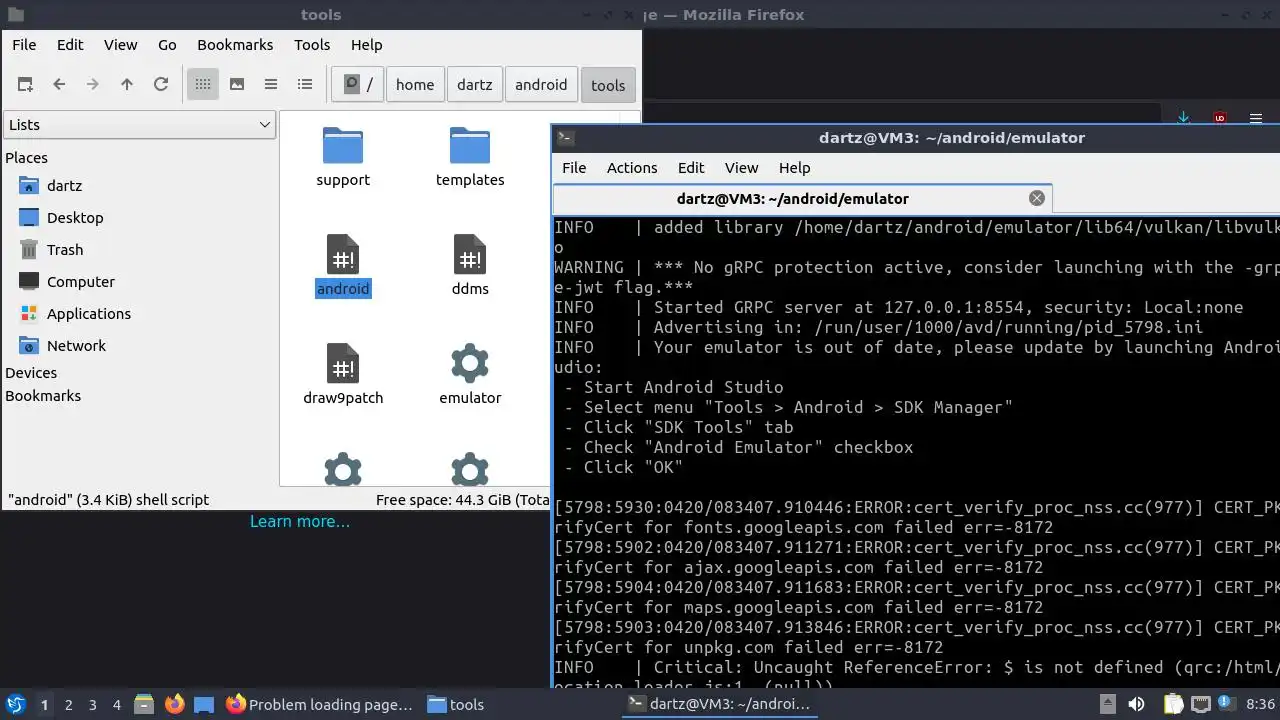Click Bookmarks section in sidebar

43,396
